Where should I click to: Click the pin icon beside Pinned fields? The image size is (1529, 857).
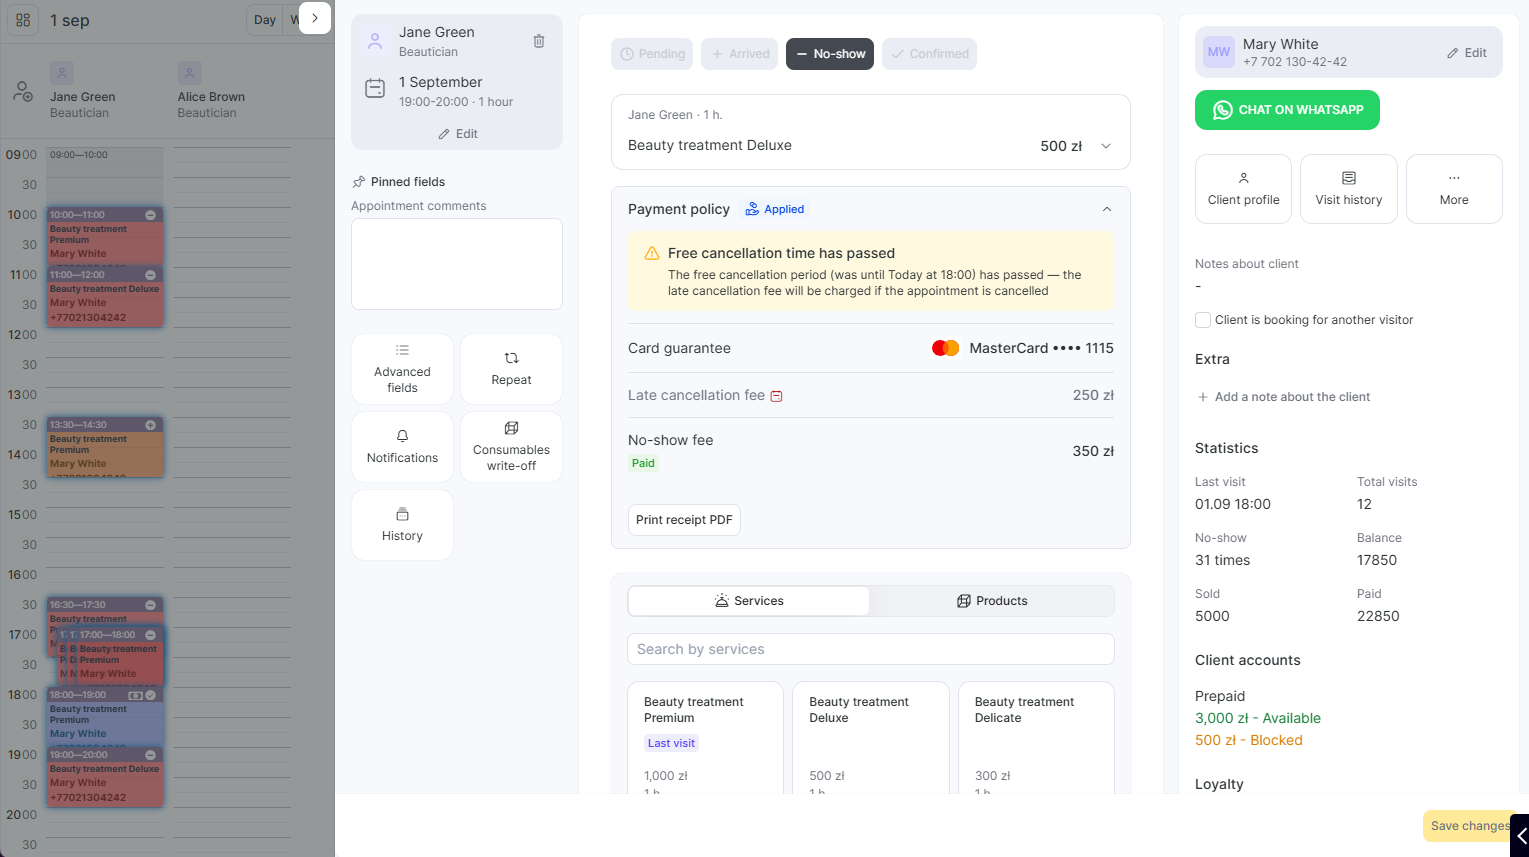click(359, 182)
